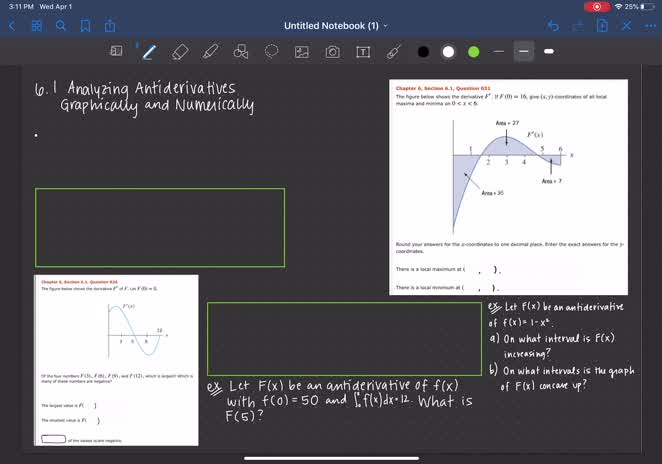
Task: Select the Shapes tool
Action: coord(241,51)
